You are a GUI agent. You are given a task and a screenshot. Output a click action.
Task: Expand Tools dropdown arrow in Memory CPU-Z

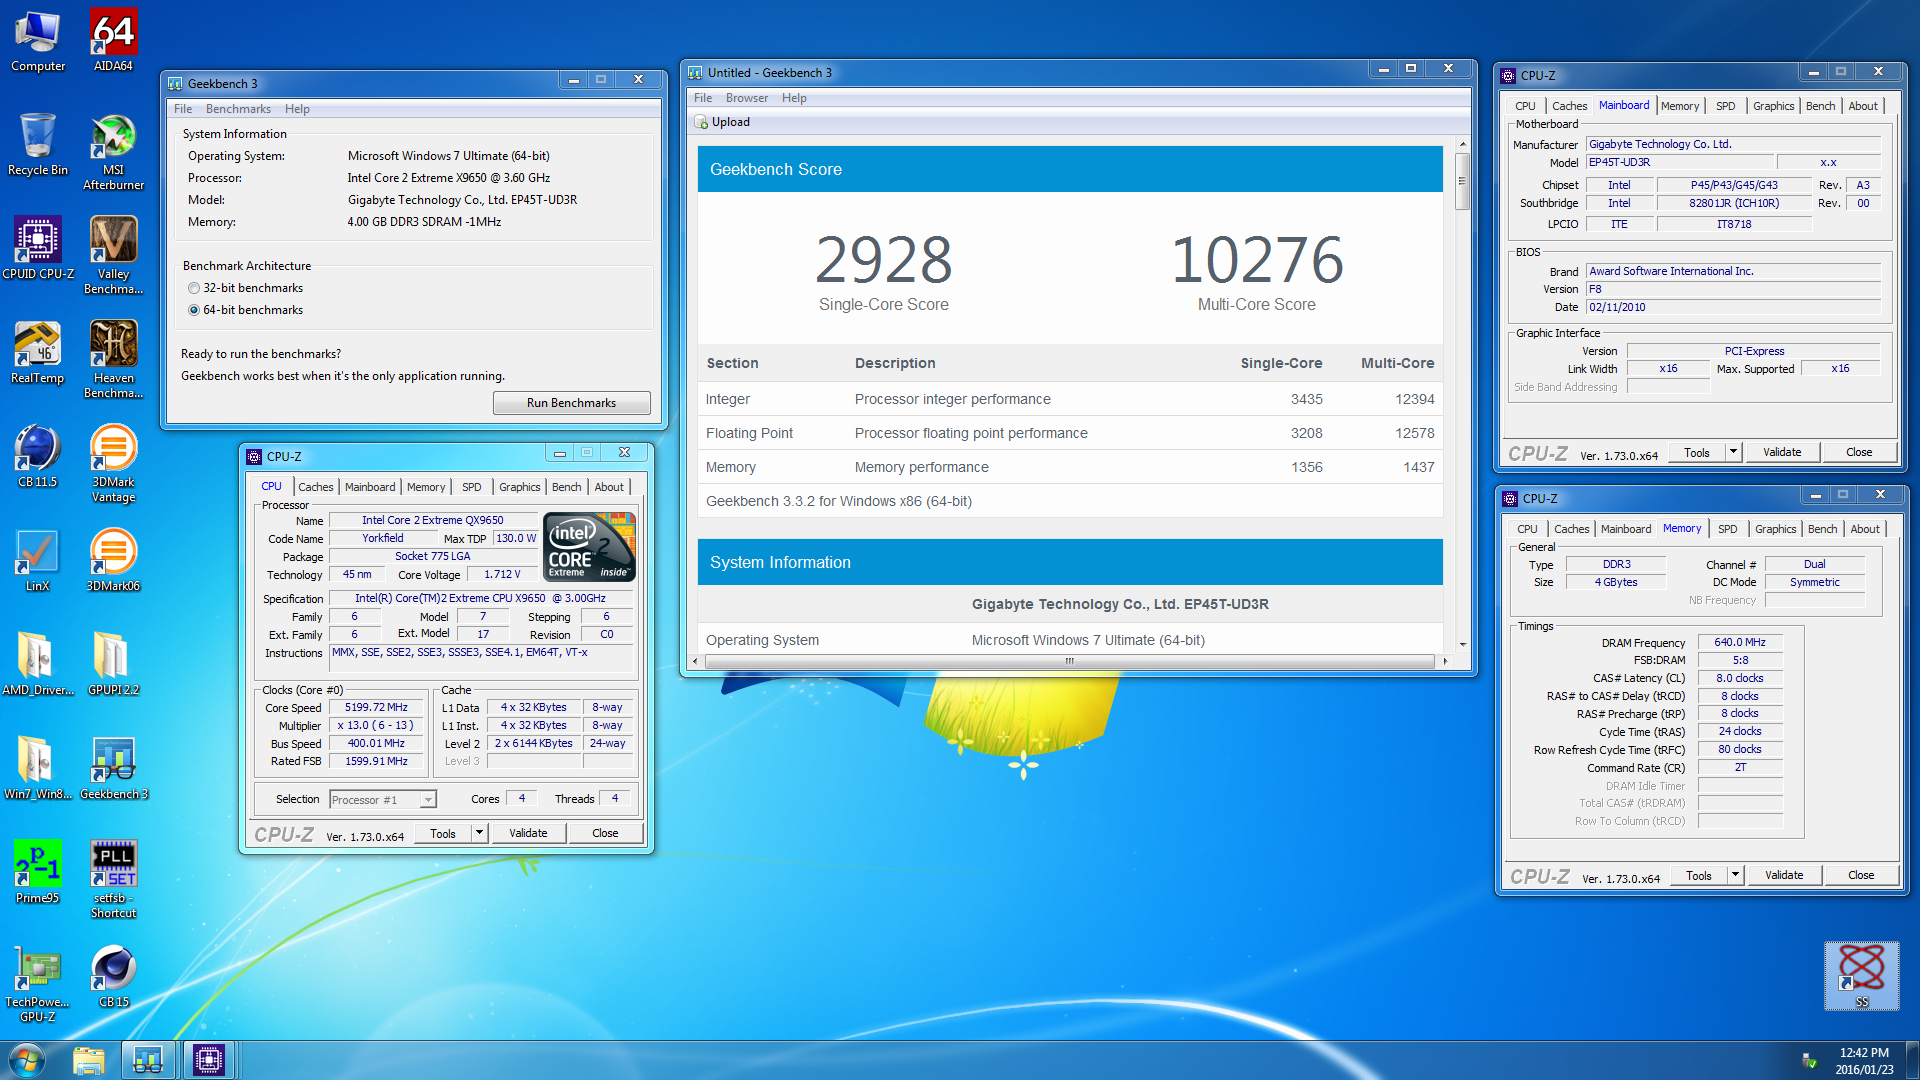[x=1735, y=875]
